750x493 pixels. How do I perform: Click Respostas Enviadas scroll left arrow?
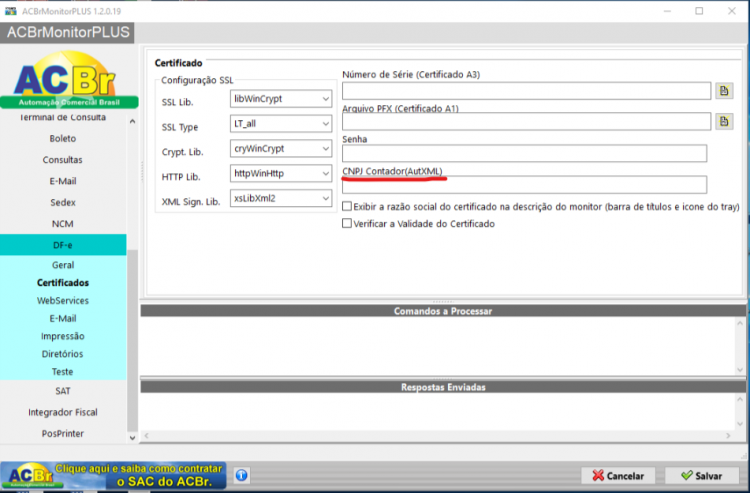coord(147,436)
